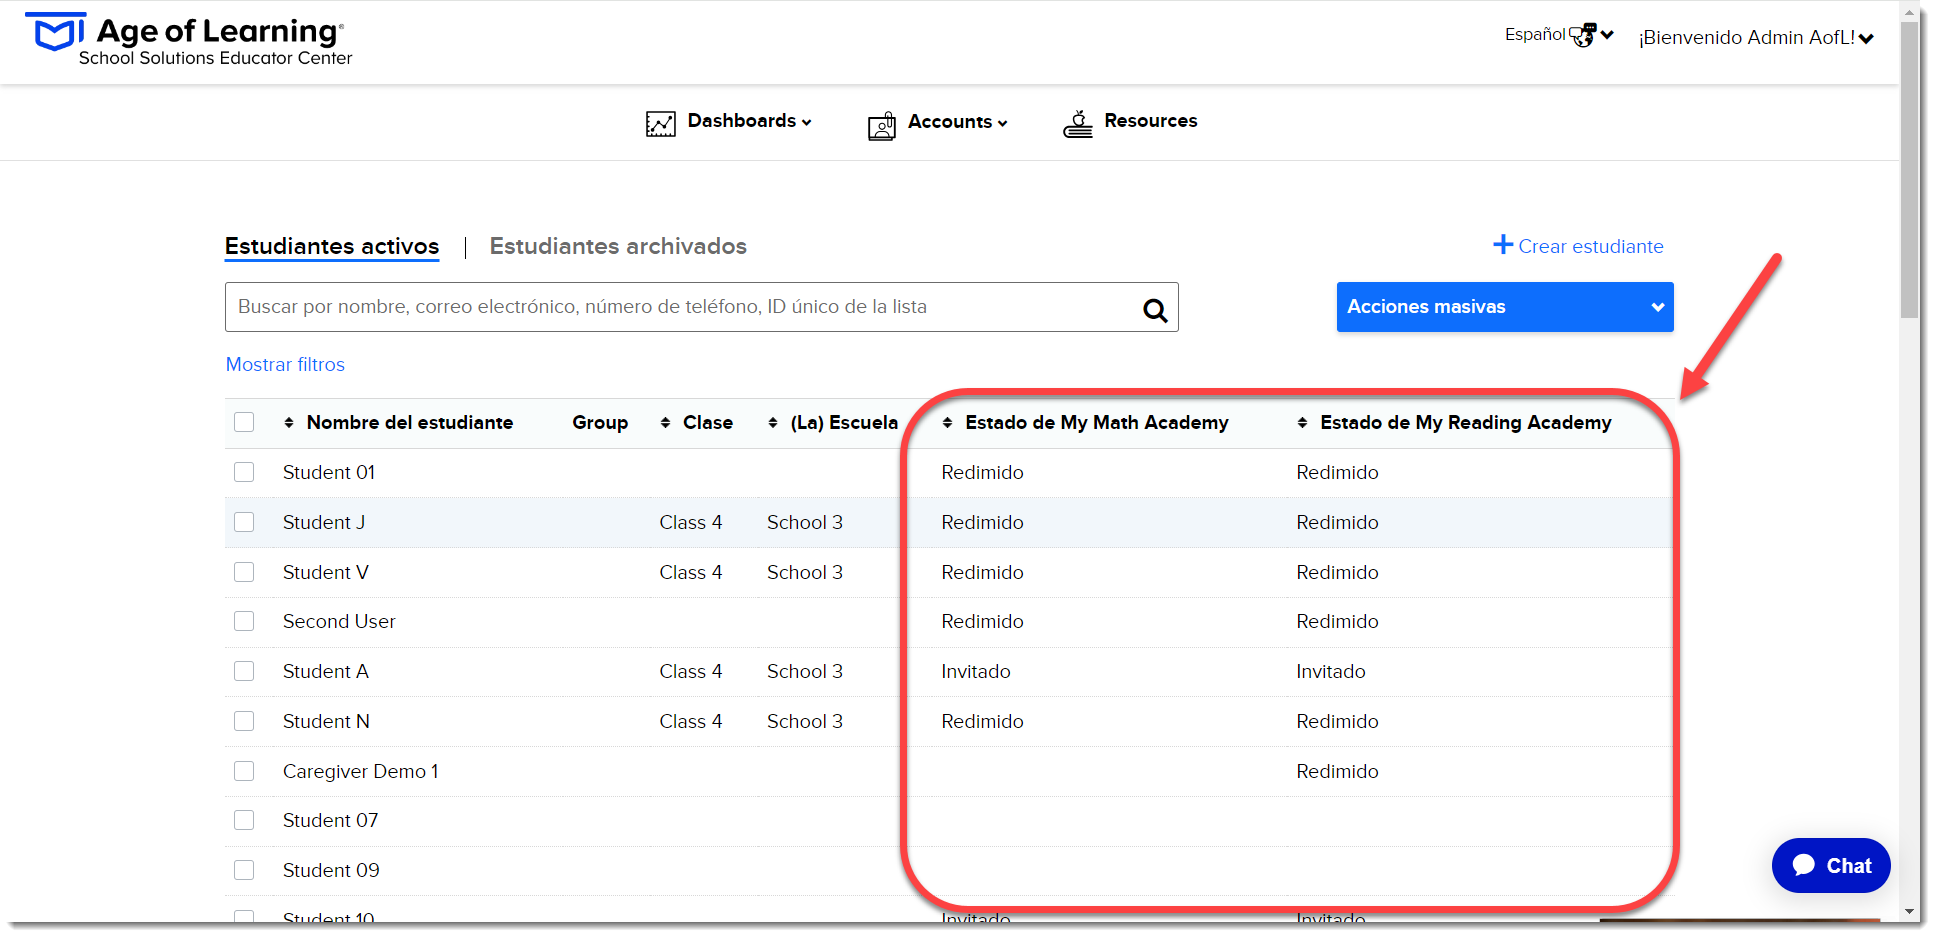The width and height of the screenshot is (1935, 937).
Task: Click the Group column header
Action: [600, 423]
